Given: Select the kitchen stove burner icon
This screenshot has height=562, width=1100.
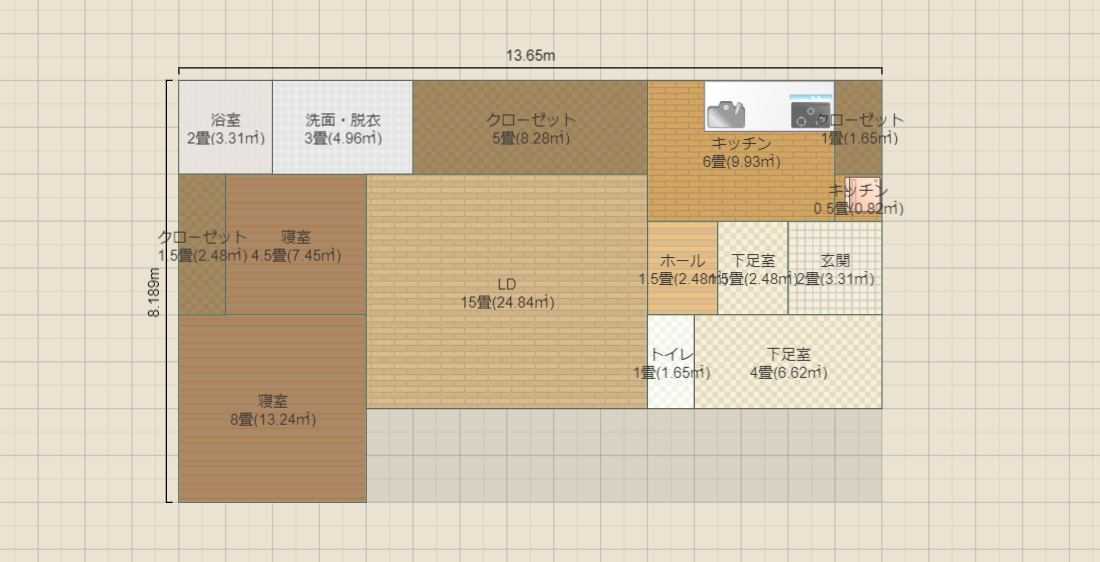Looking at the screenshot, I should pyautogui.click(x=810, y=114).
